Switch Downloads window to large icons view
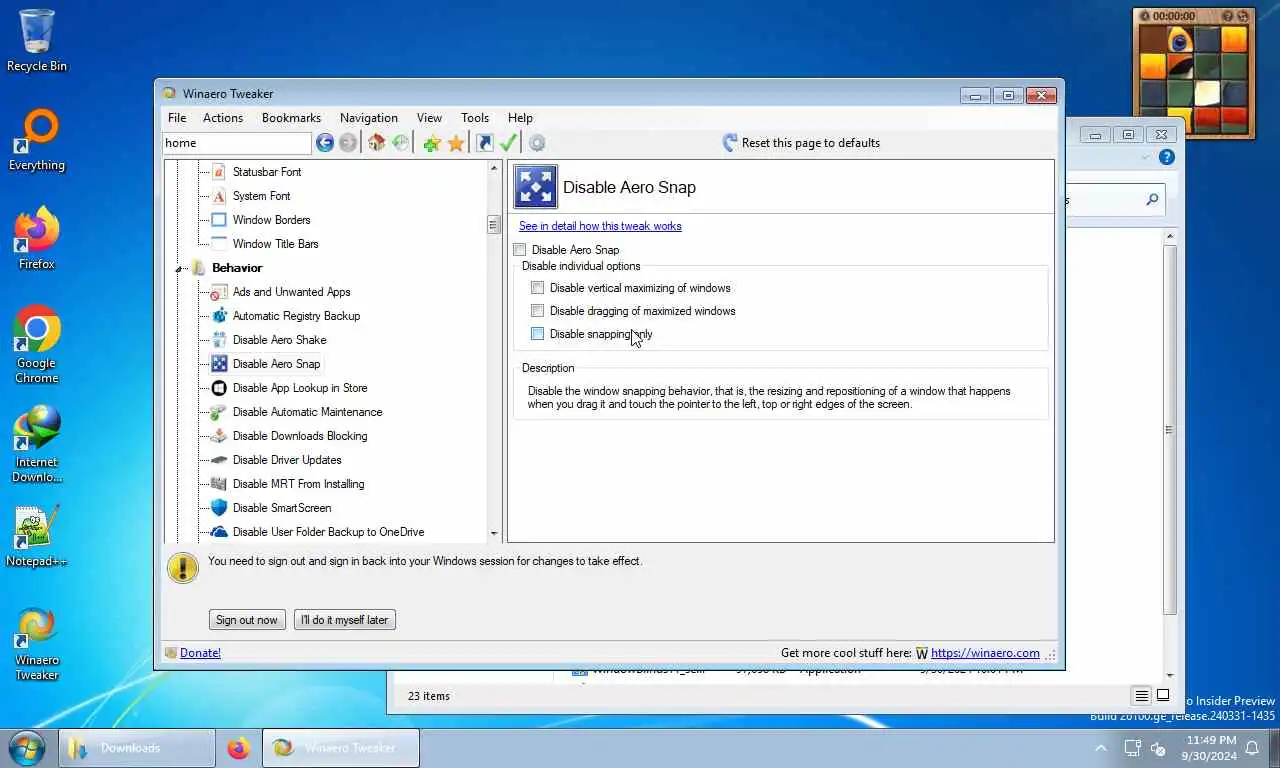 [x=1163, y=696]
